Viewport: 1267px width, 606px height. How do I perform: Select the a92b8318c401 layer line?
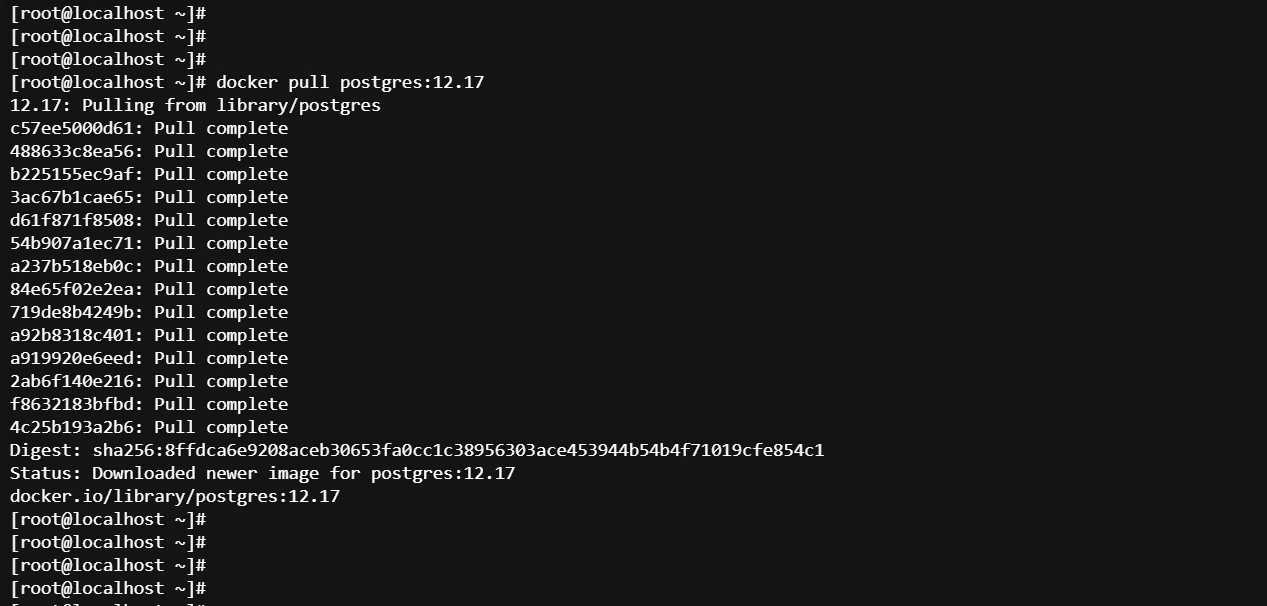click(x=149, y=335)
